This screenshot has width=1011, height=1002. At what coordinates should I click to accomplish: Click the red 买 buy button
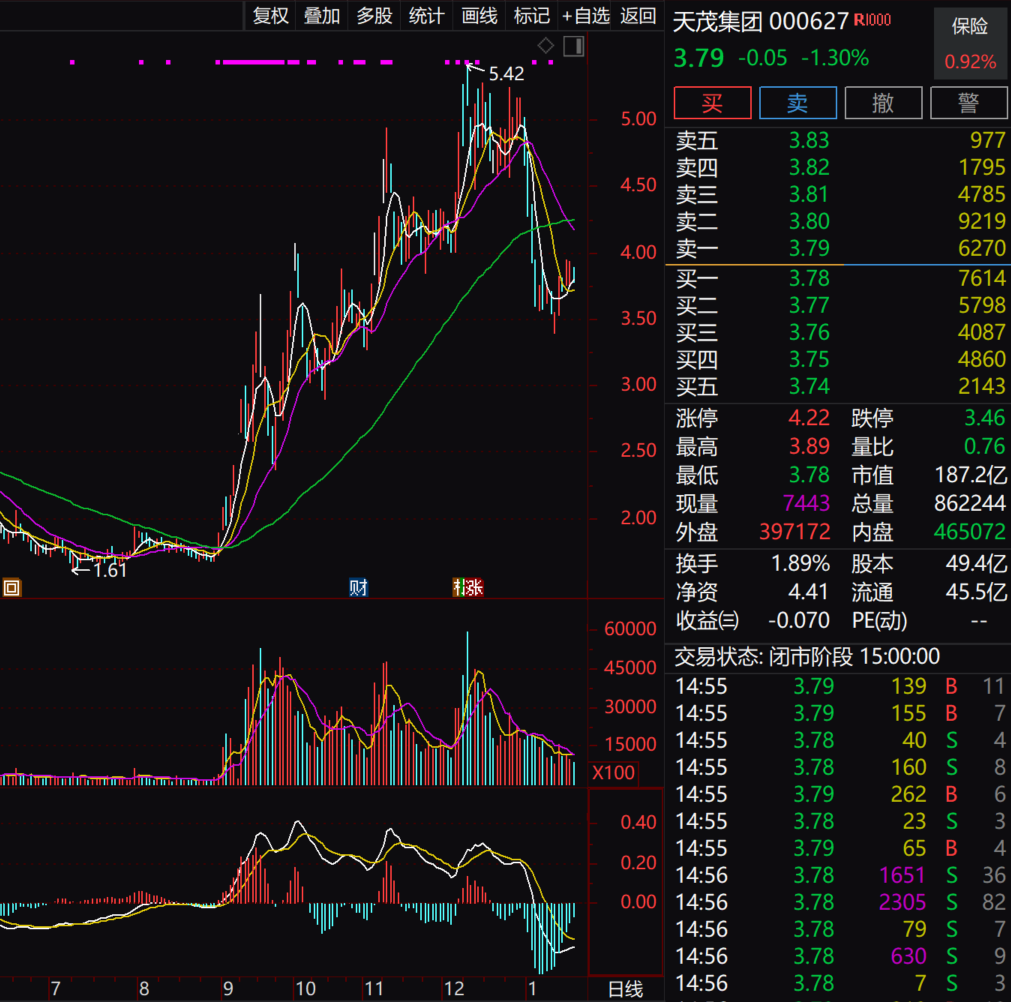(711, 102)
